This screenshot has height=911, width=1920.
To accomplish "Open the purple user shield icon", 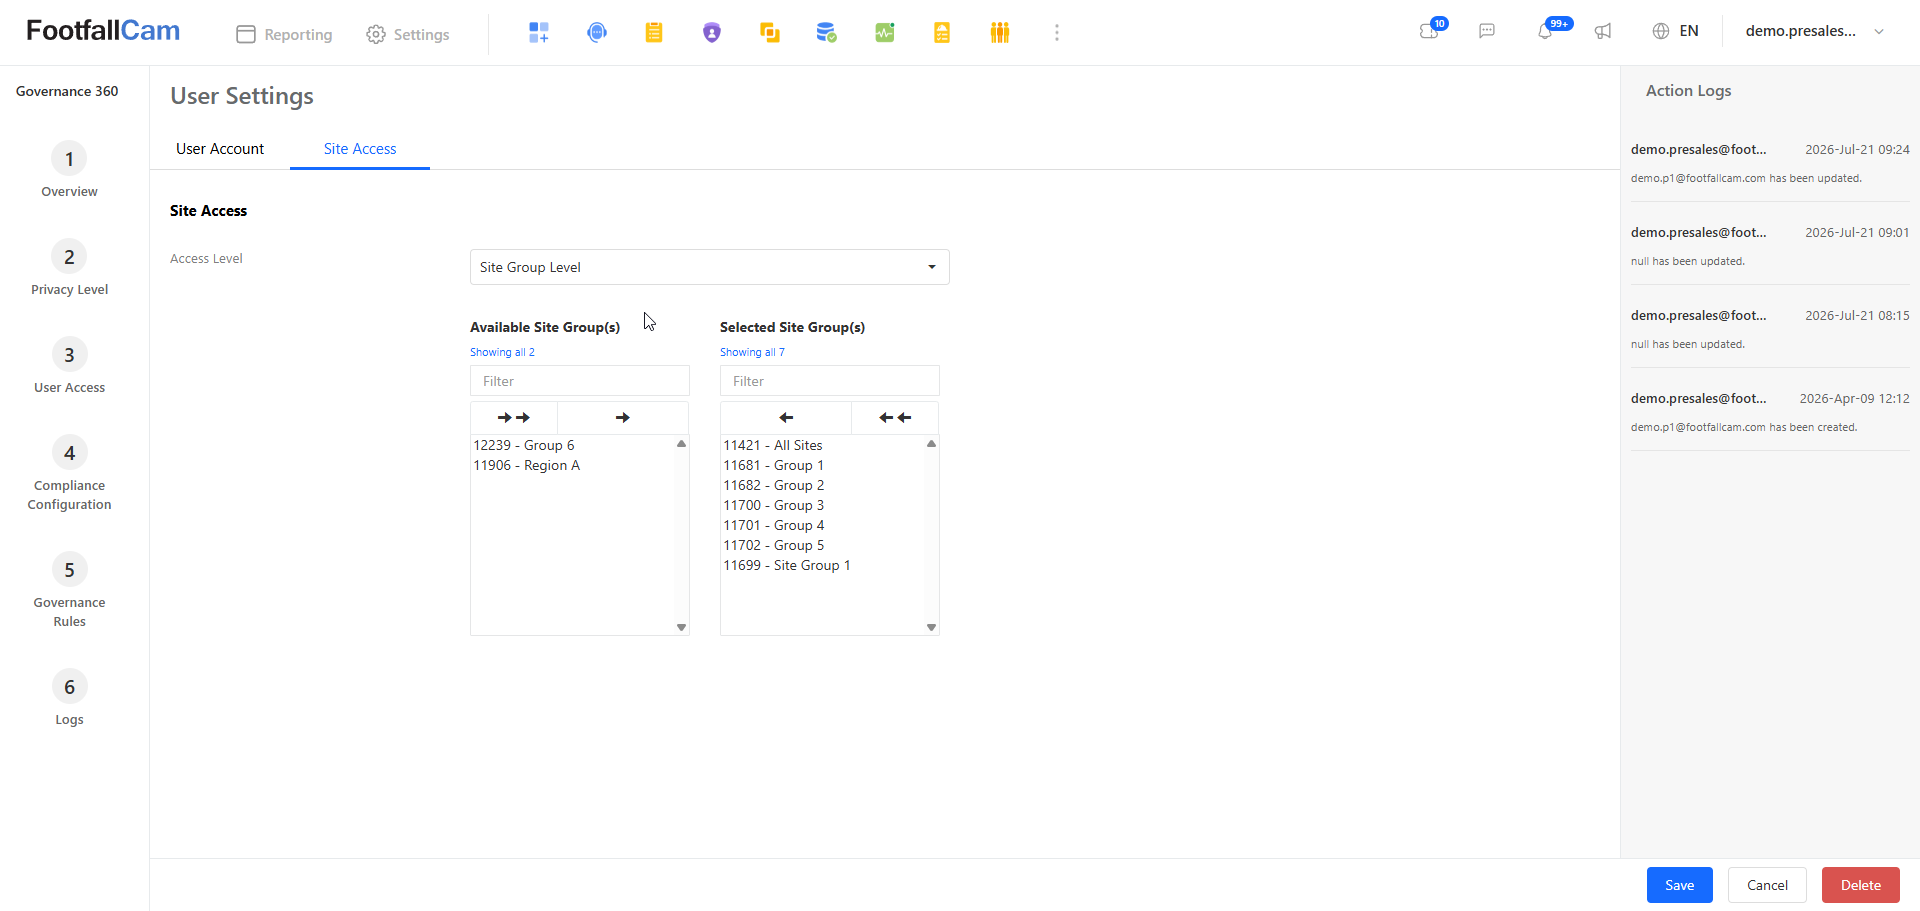I will (x=712, y=33).
